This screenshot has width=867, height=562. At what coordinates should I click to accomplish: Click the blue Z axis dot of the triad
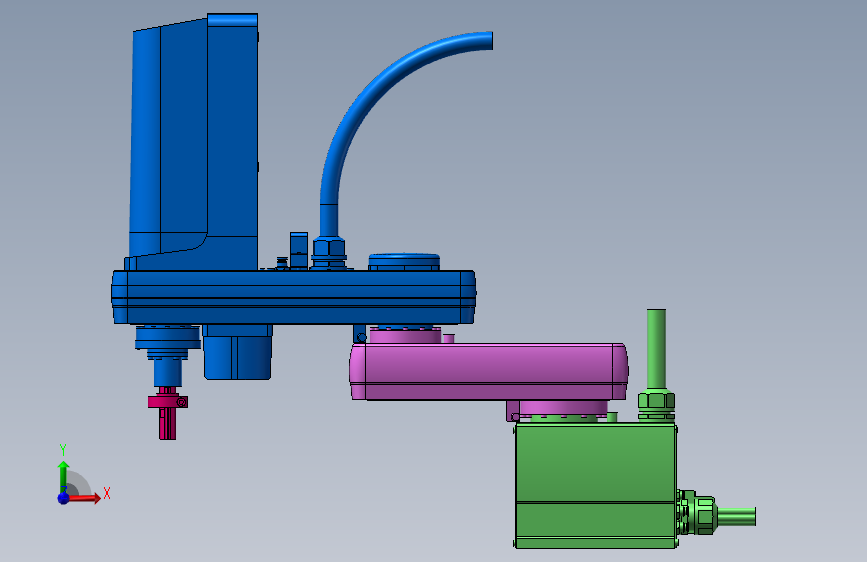point(64,498)
